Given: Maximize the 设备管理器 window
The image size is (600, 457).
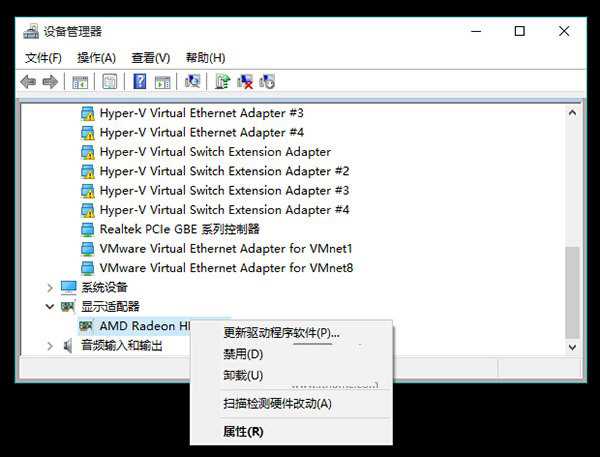Looking at the screenshot, I should click(x=519, y=31).
